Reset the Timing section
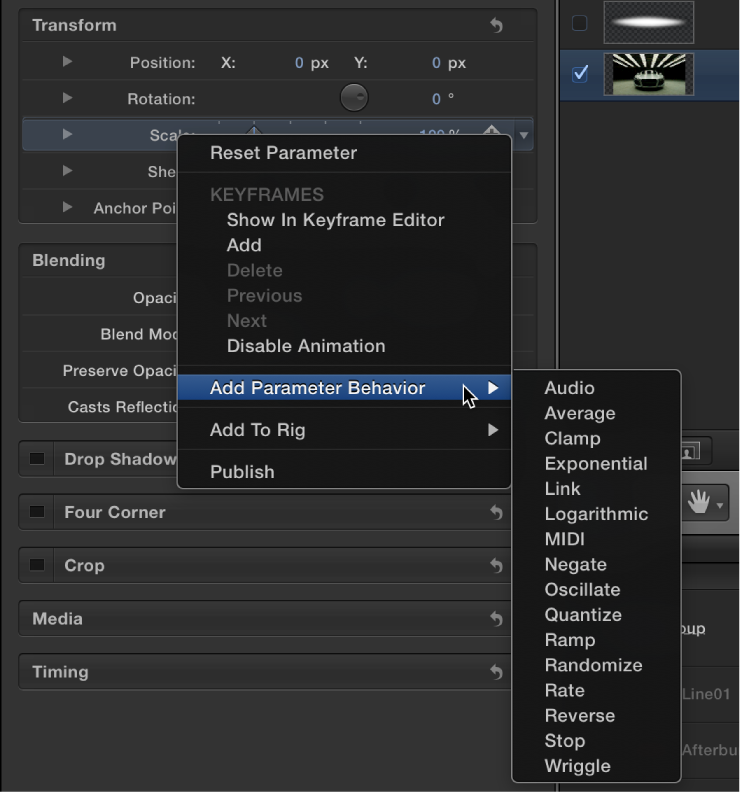This screenshot has width=740, height=792. [497, 672]
